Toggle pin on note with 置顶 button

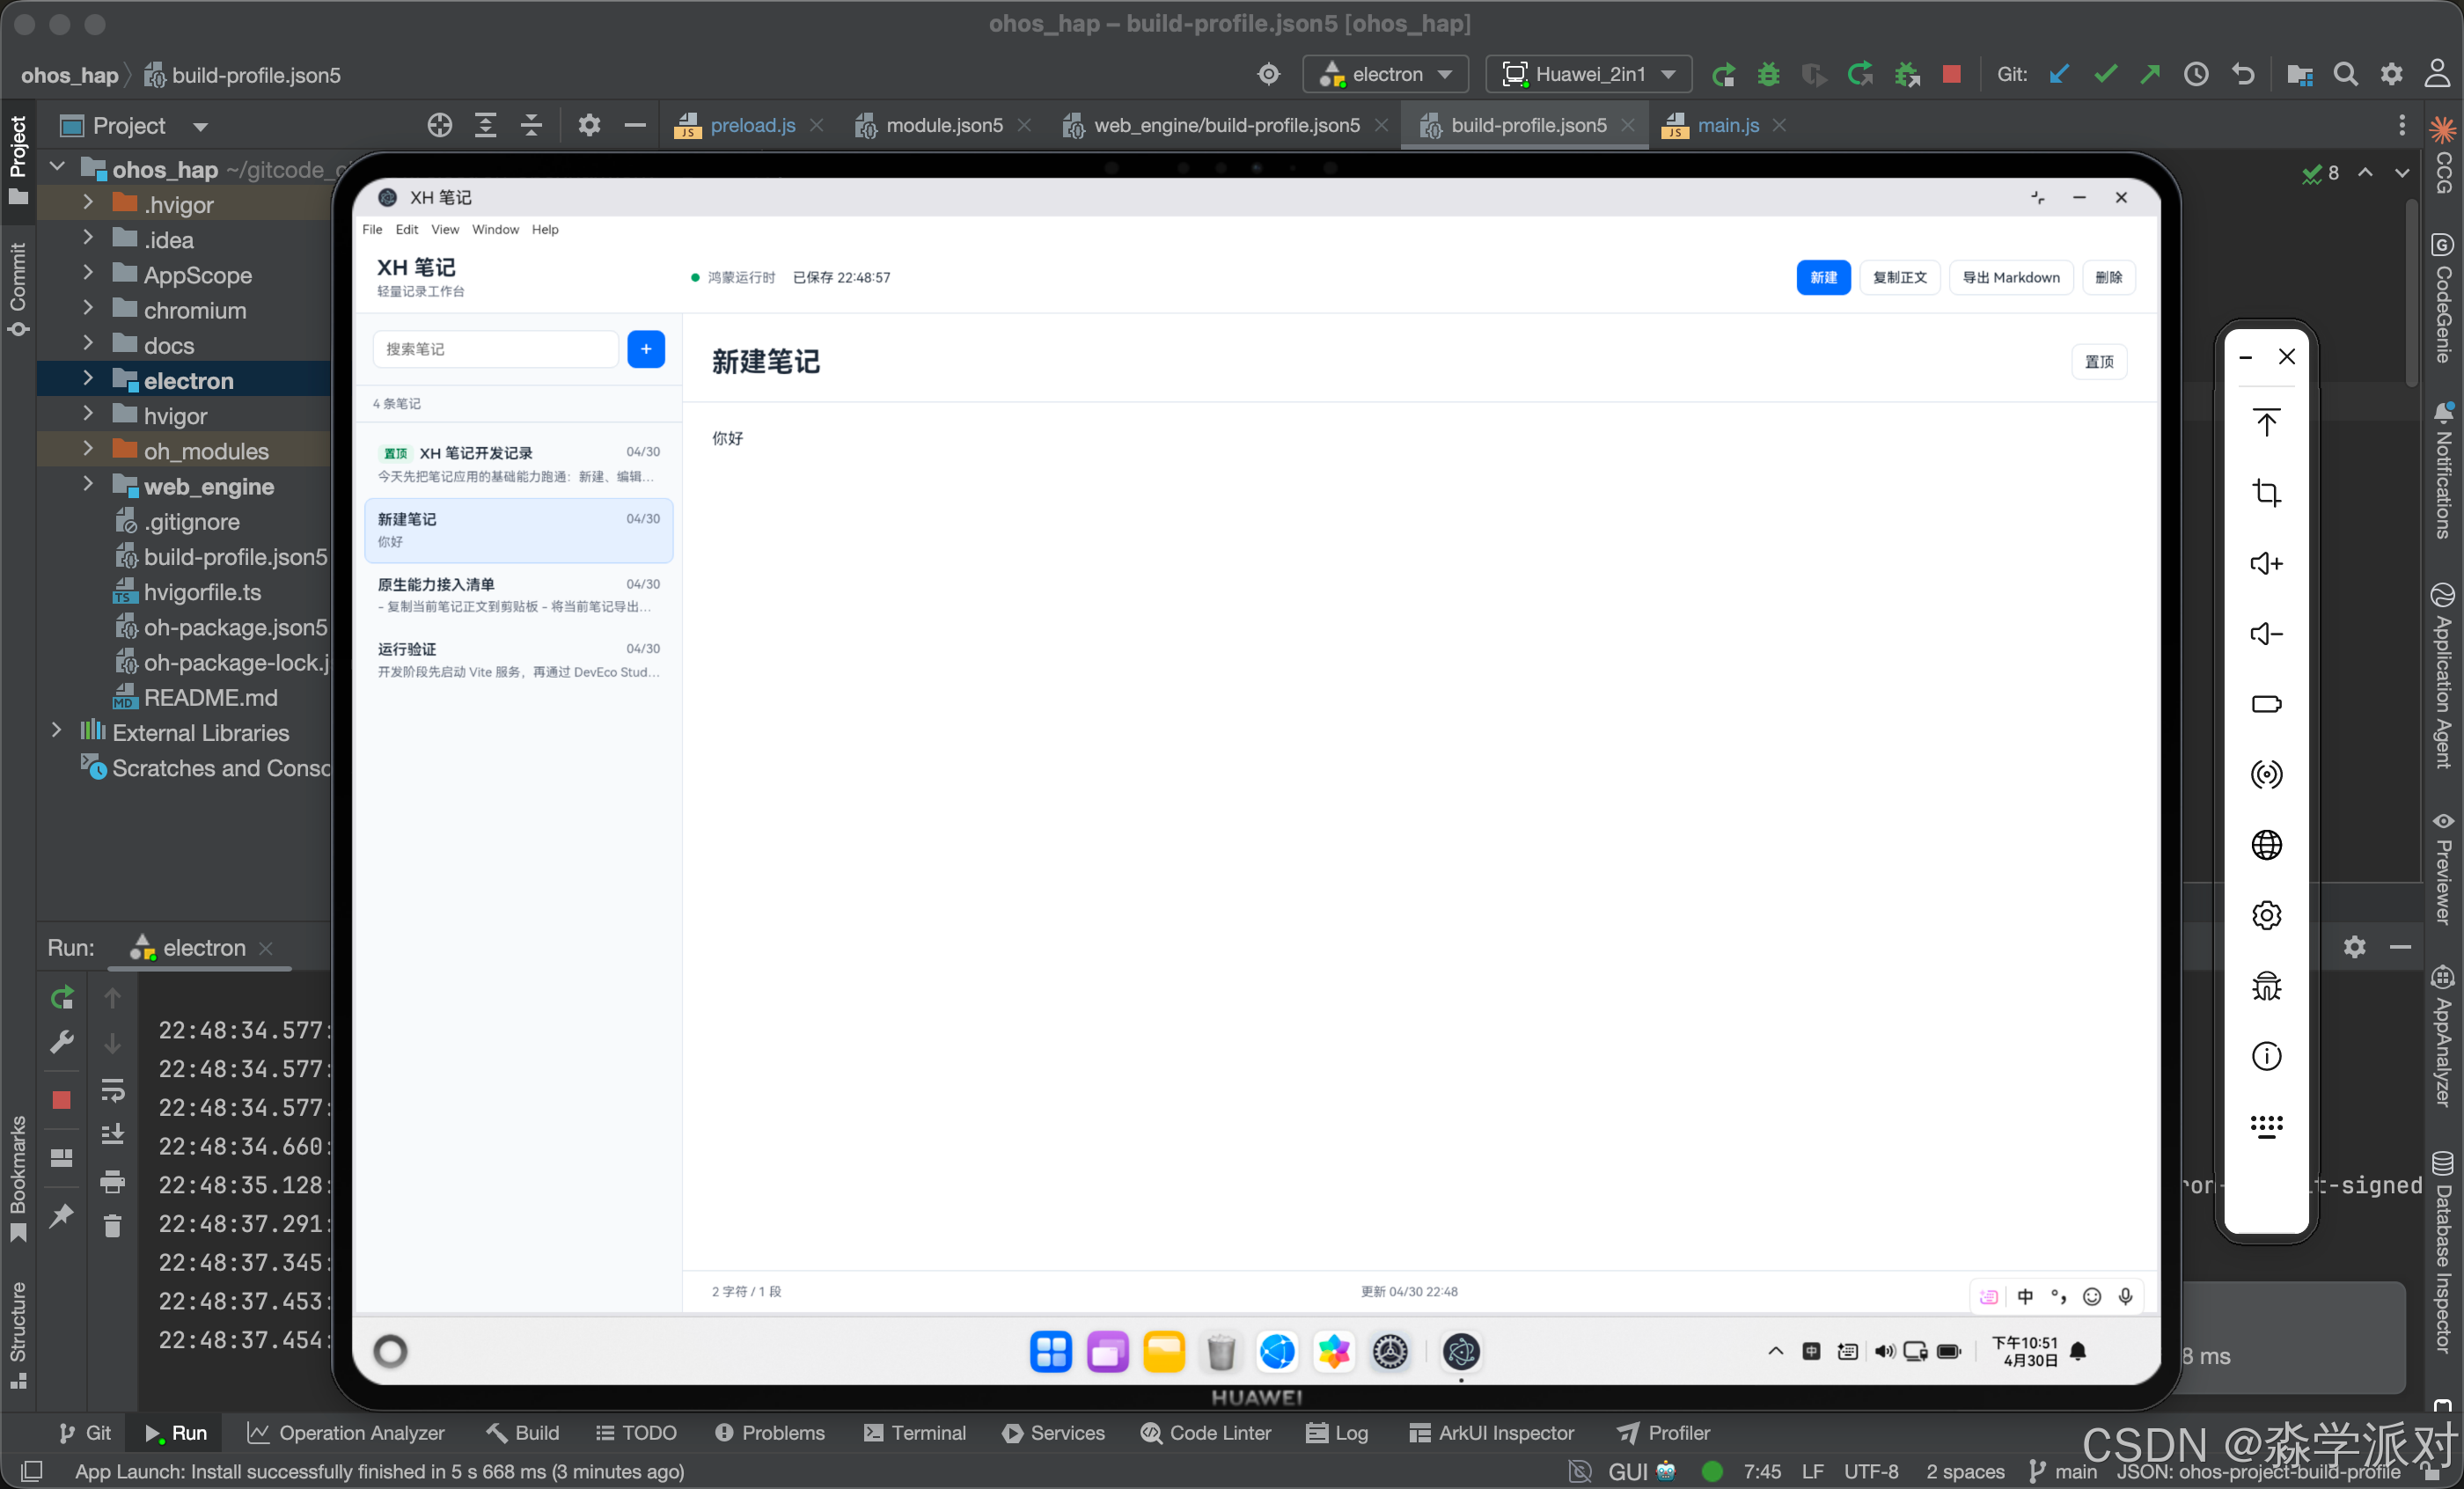click(2099, 362)
